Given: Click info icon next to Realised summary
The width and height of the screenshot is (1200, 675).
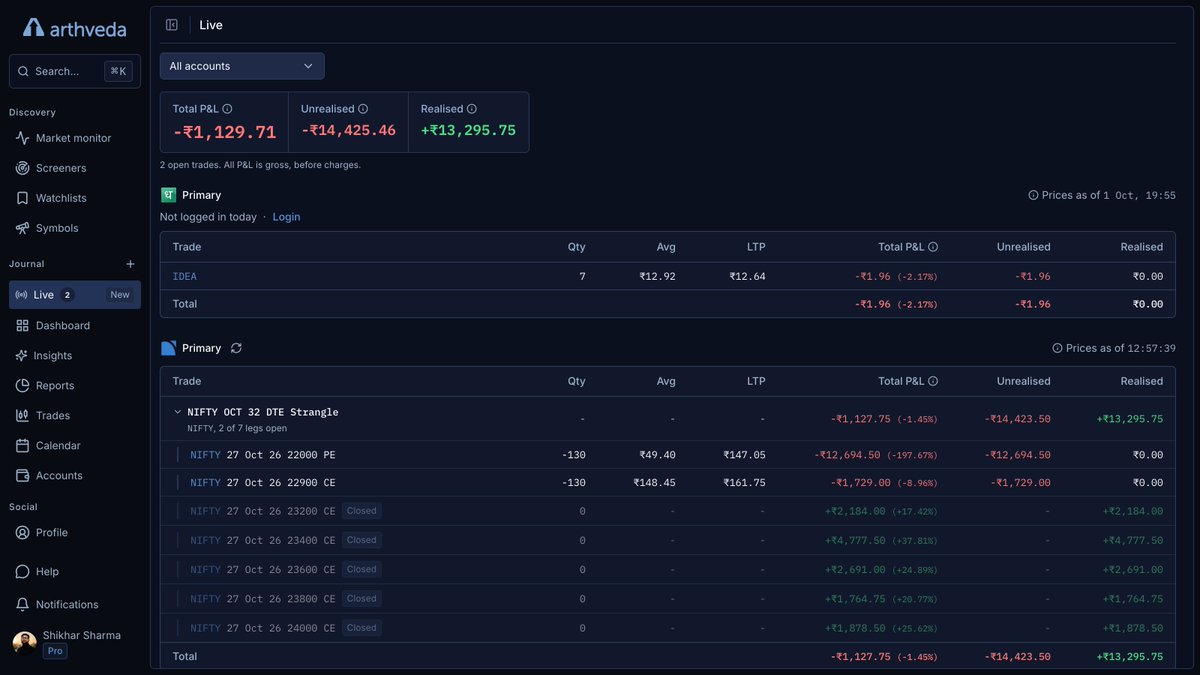Looking at the screenshot, I should 472,109.
